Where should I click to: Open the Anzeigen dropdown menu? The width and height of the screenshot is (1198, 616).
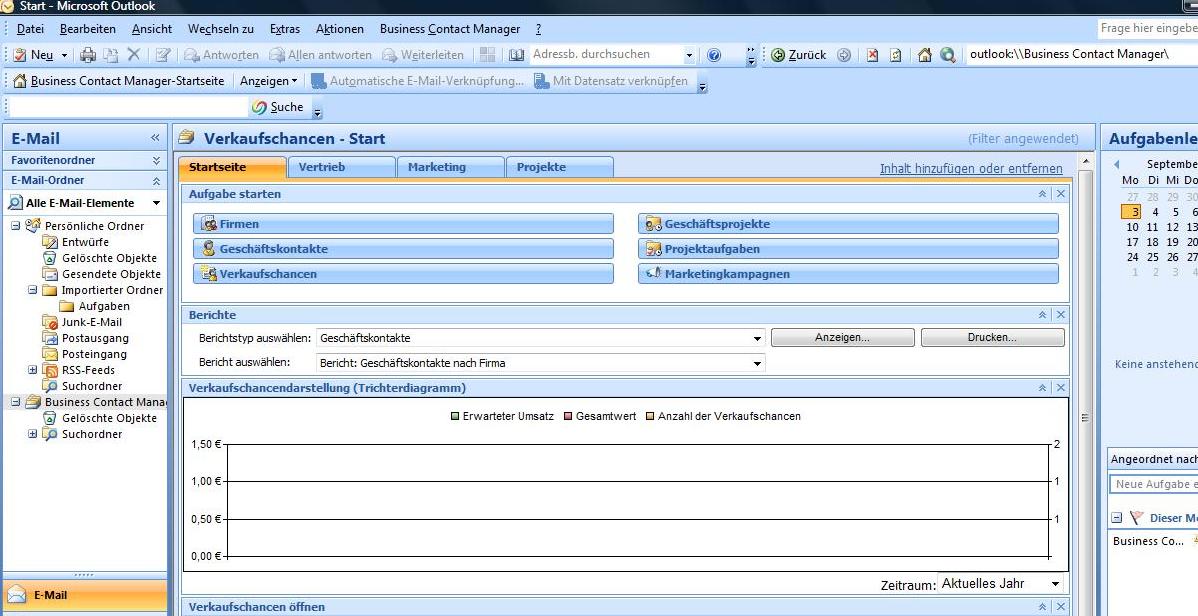268,81
